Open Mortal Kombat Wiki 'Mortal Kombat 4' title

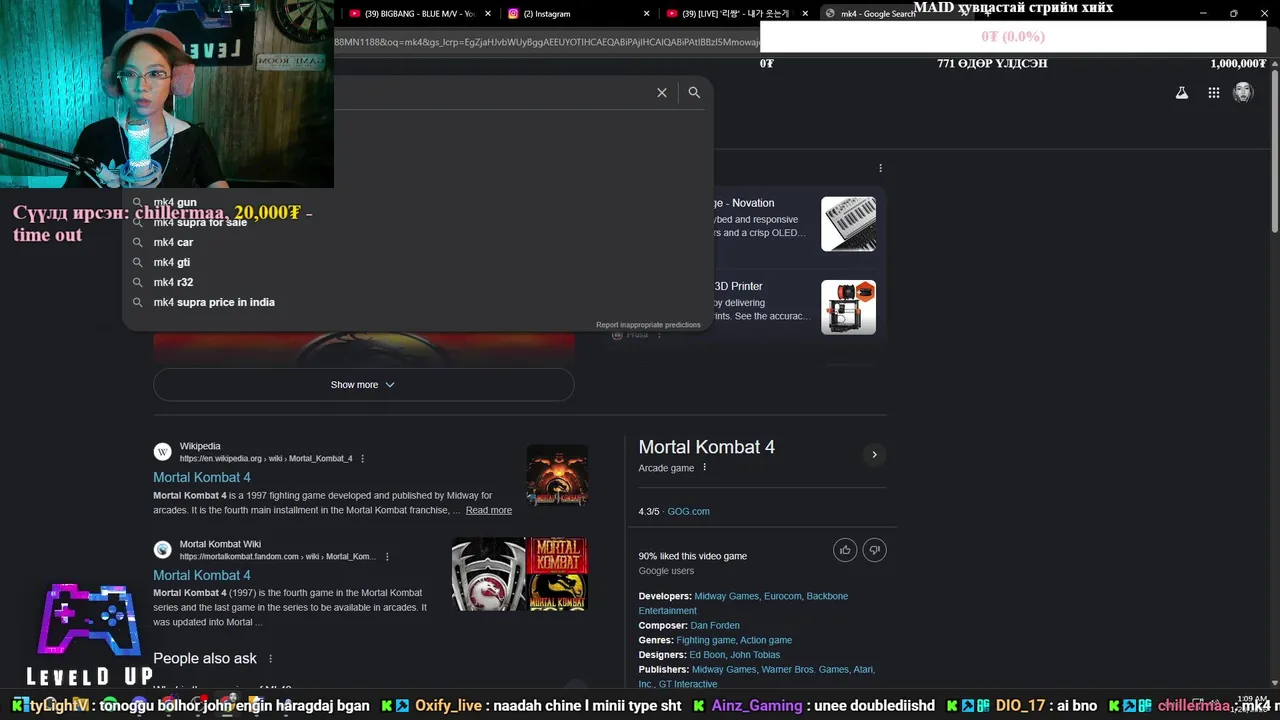point(202,575)
